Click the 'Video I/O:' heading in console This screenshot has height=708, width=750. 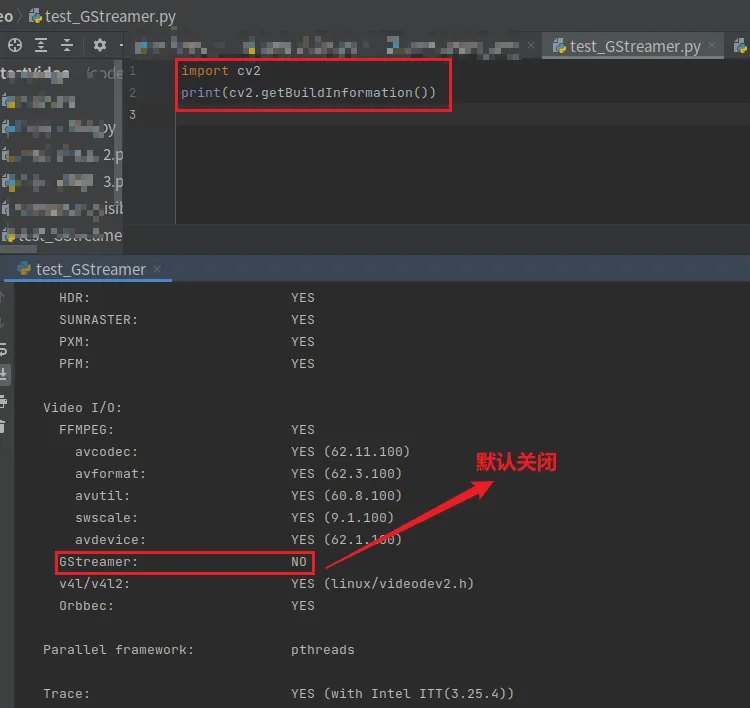click(x=82, y=408)
